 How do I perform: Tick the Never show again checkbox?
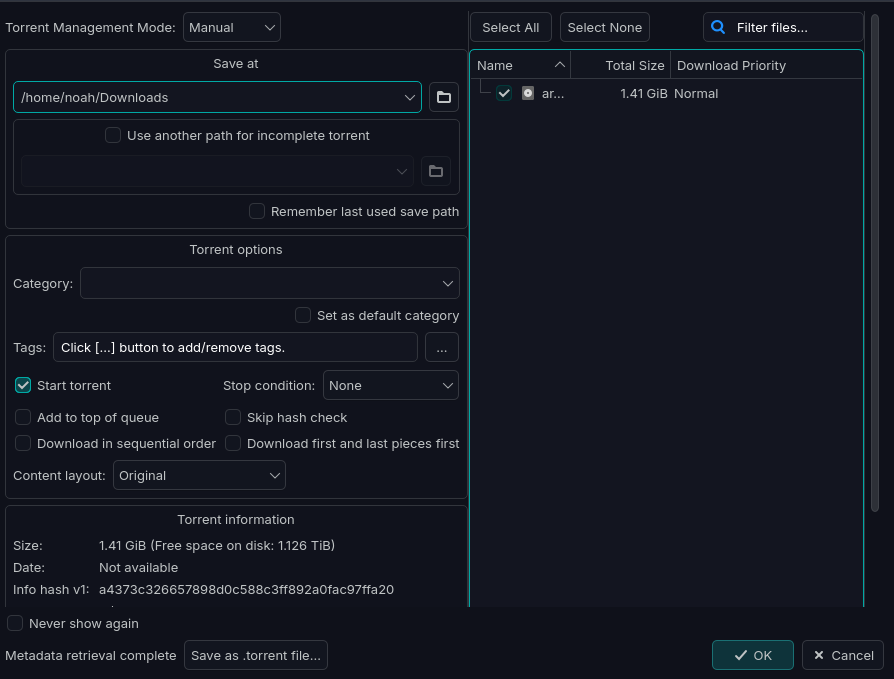[15, 623]
